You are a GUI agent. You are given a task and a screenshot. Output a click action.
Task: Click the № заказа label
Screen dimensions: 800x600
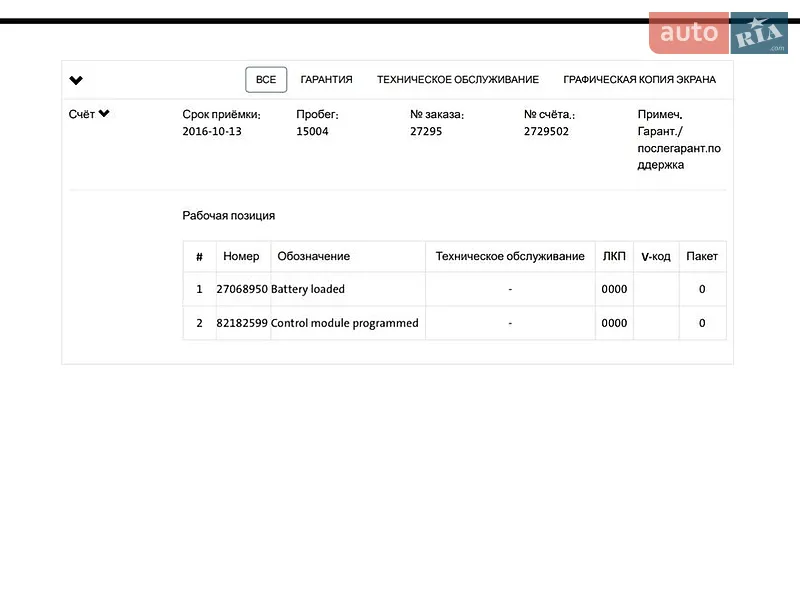(437, 114)
